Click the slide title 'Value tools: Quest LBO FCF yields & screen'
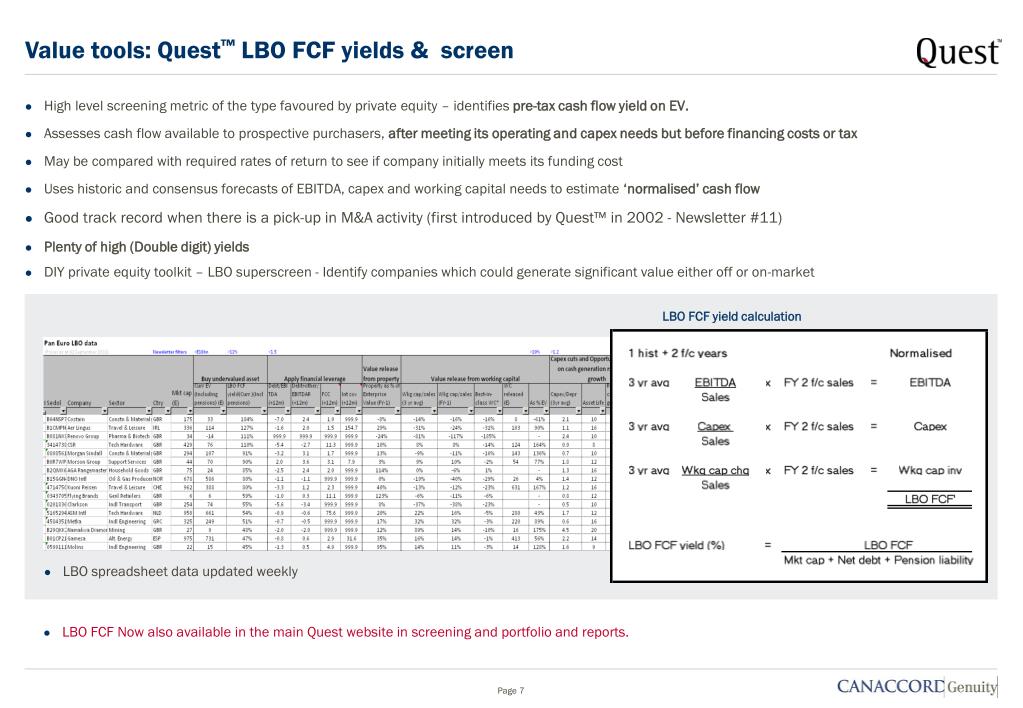Screen dimensions: 1023x708 click(269, 50)
